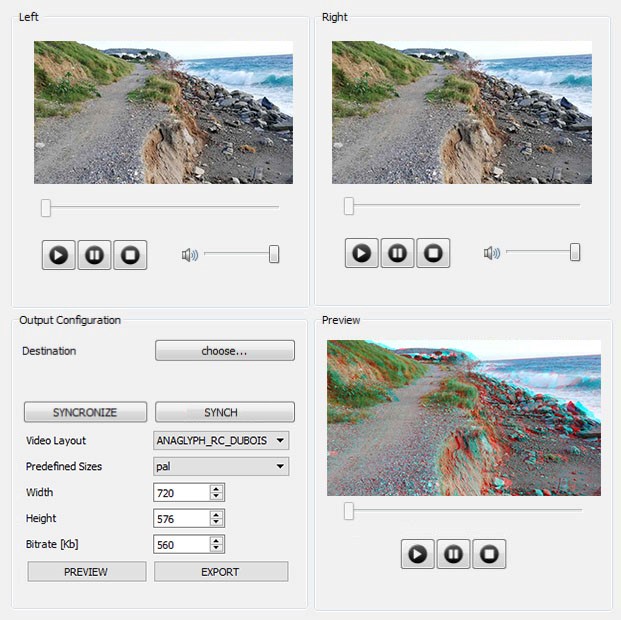This screenshot has height=620, width=621.
Task: Click the Bitrate [Kb] label
Action: point(52,544)
